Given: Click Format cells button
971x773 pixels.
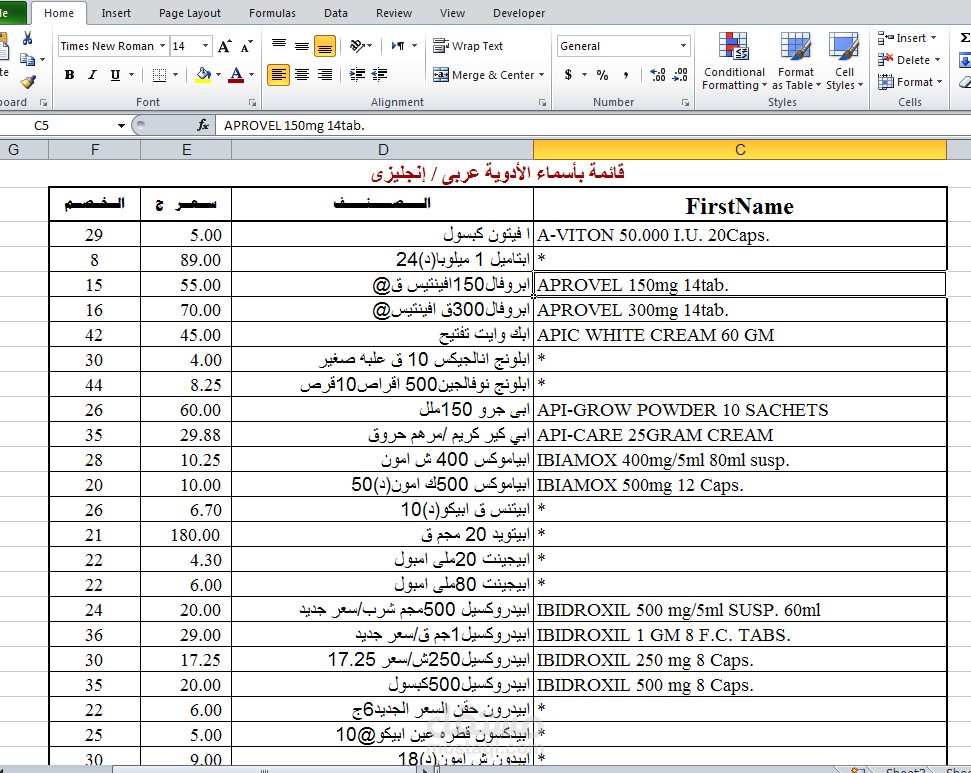Looking at the screenshot, I should click(910, 81).
